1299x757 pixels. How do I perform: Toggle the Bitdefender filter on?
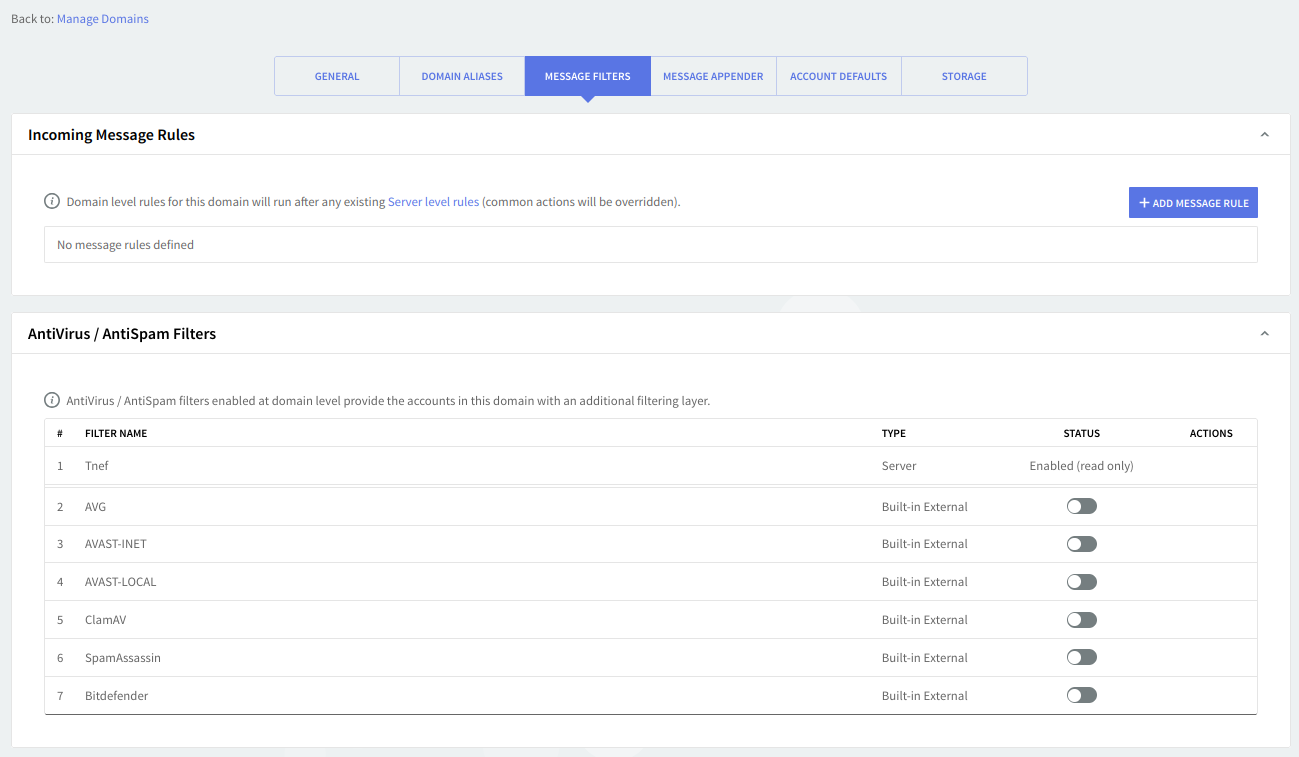1081,696
